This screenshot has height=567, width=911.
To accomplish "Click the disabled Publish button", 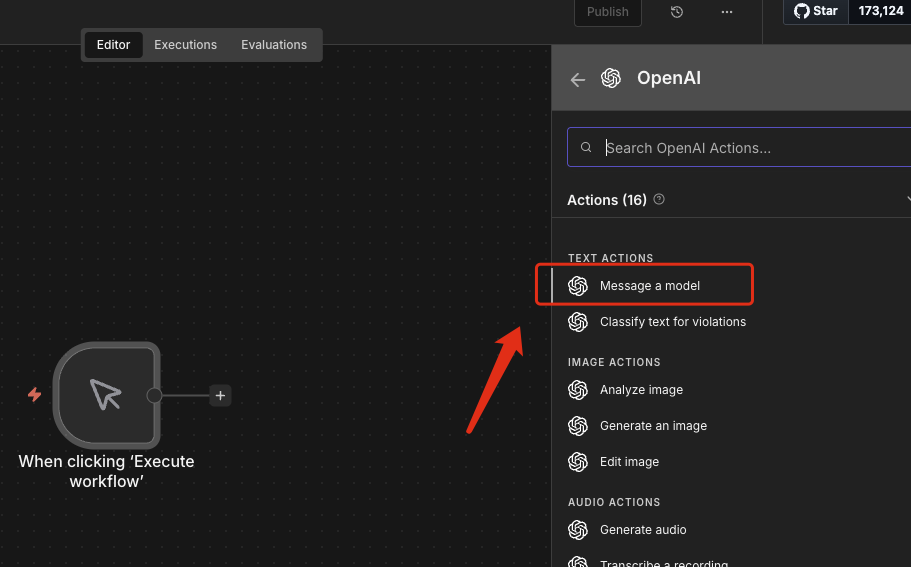I will pyautogui.click(x=608, y=12).
